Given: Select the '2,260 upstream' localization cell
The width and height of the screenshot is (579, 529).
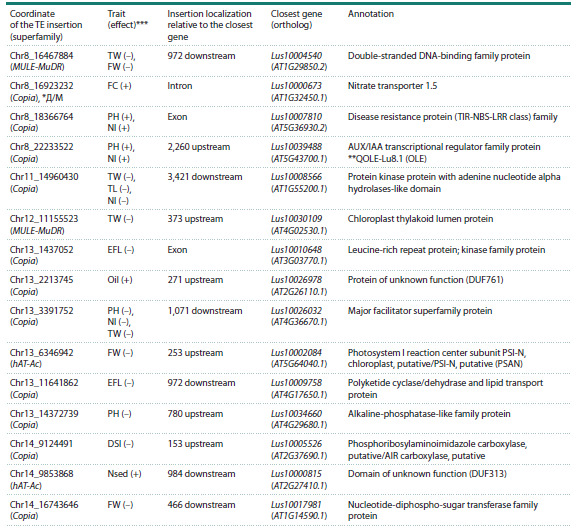Looking at the screenshot, I should (199, 147).
